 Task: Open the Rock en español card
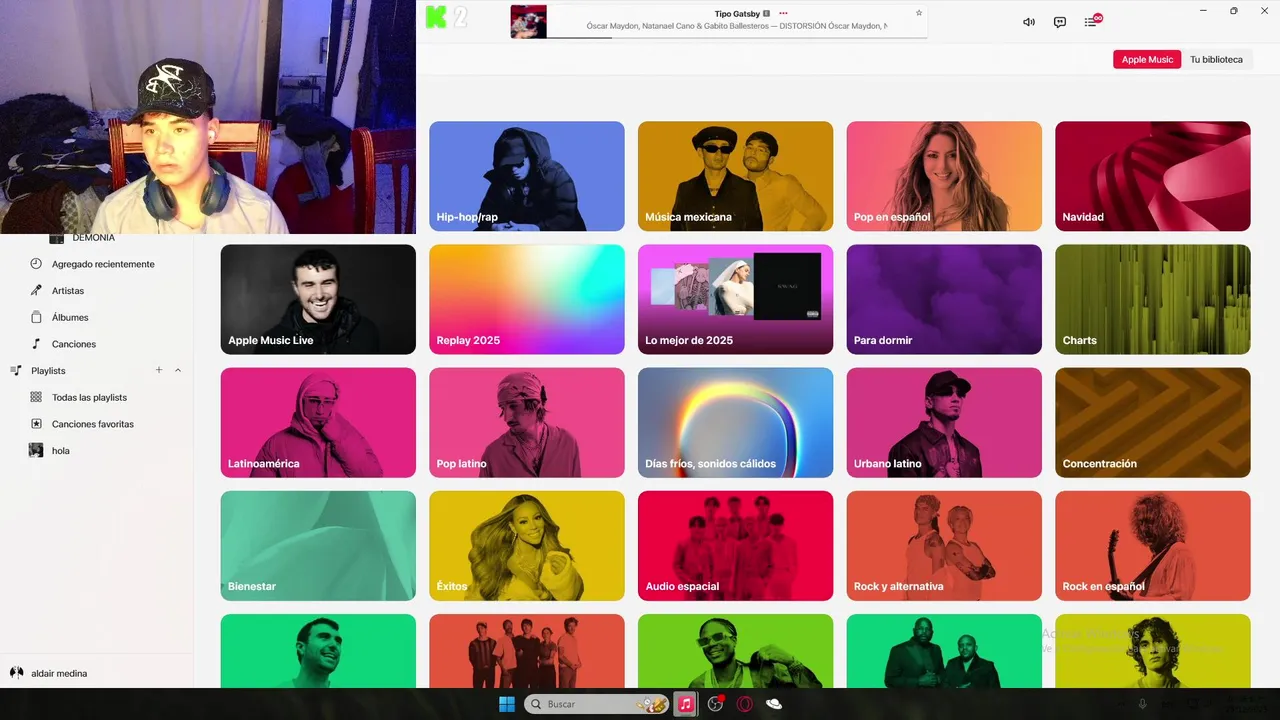[1152, 545]
